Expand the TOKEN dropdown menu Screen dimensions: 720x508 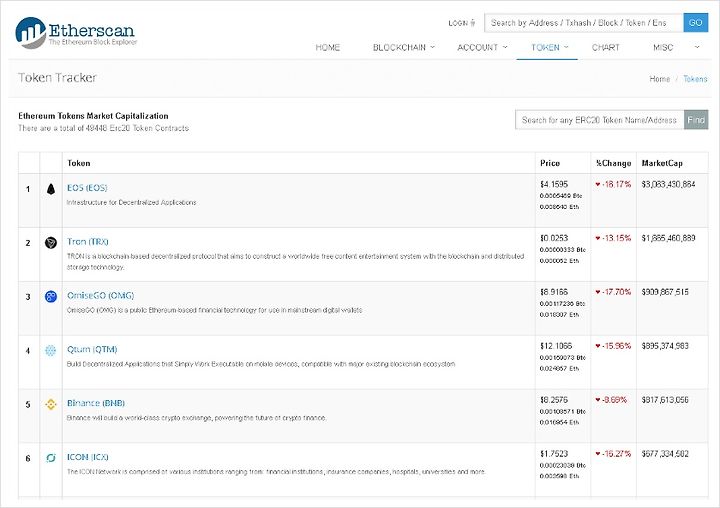[550, 47]
